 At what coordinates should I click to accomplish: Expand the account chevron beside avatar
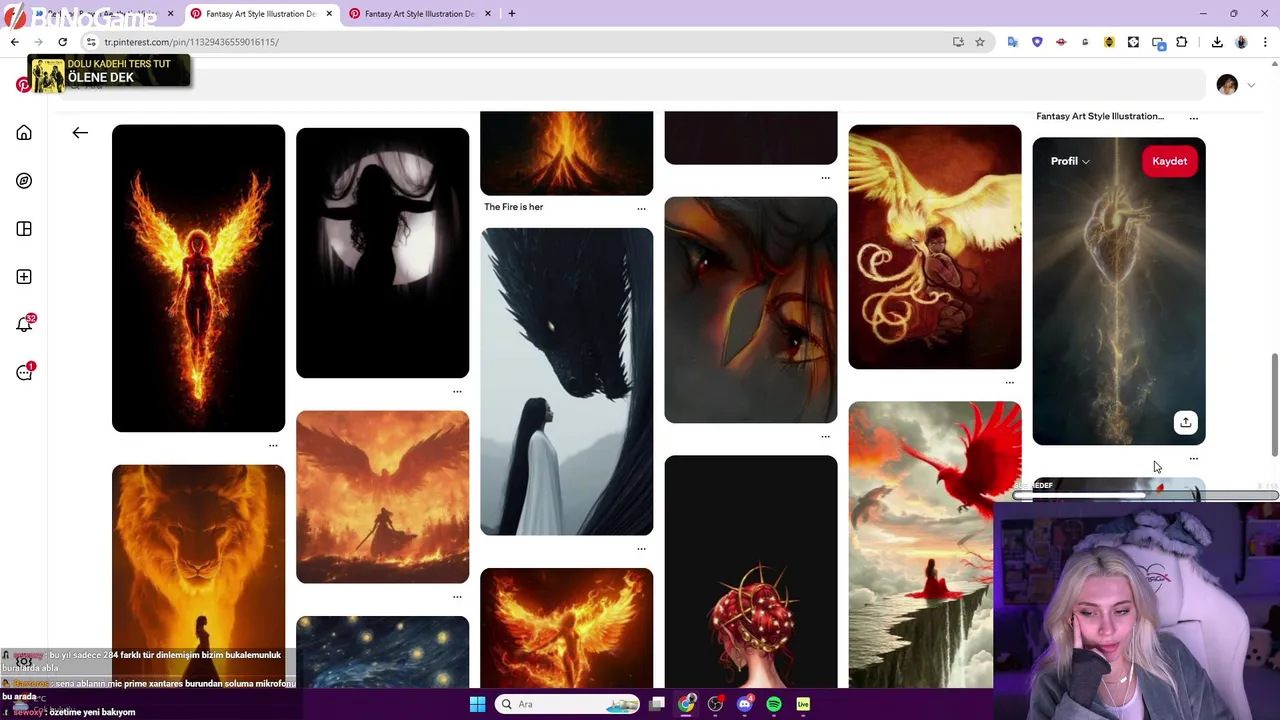pos(1251,85)
